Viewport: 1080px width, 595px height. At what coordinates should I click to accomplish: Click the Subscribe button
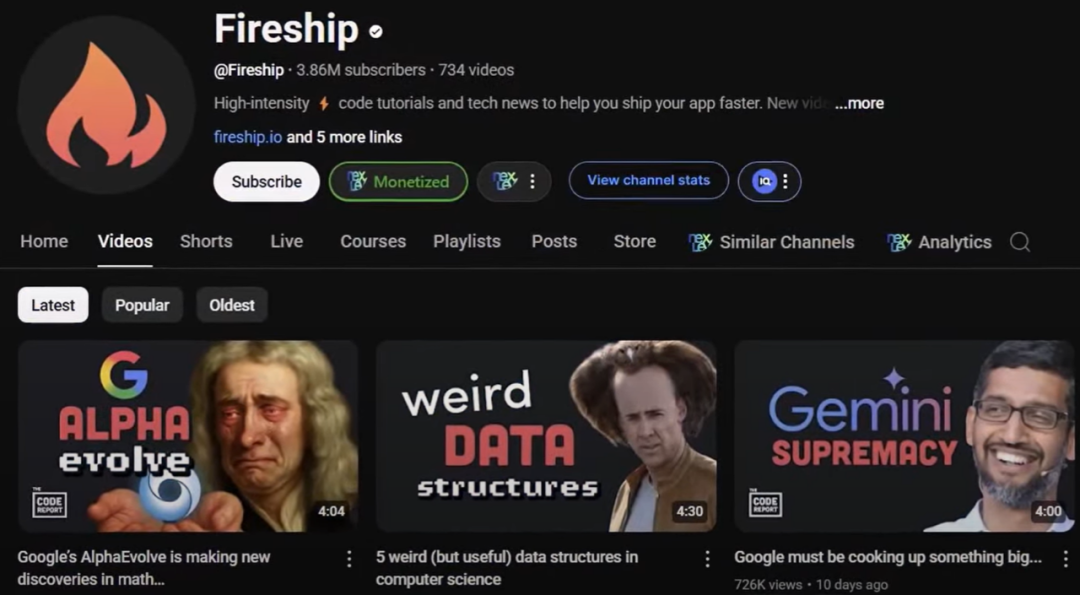[267, 182]
